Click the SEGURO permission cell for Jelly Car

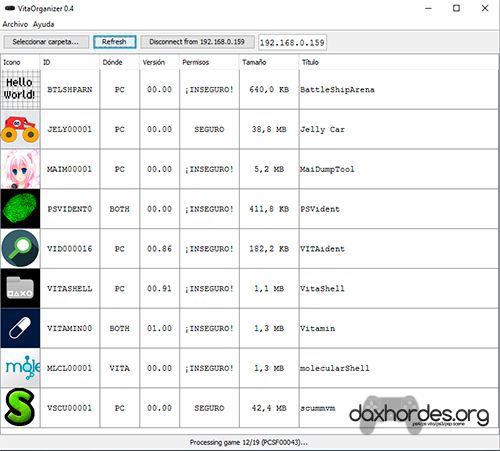[209, 129]
